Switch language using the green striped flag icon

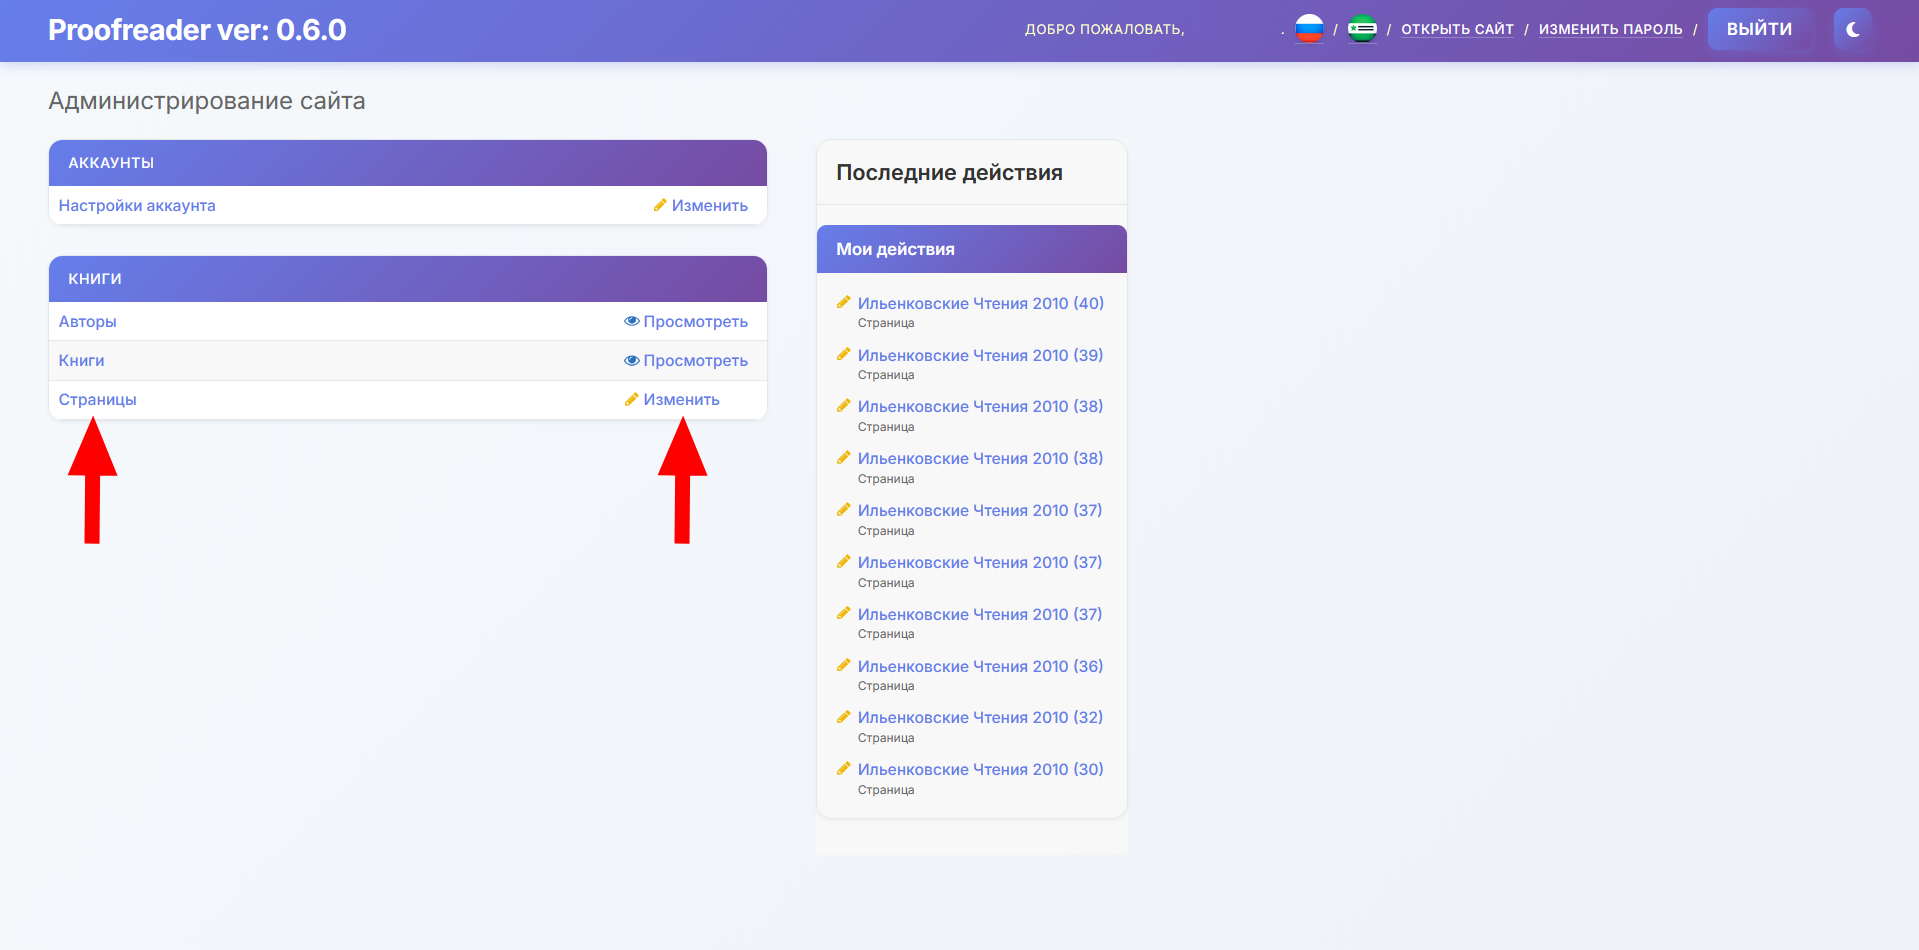(1362, 29)
